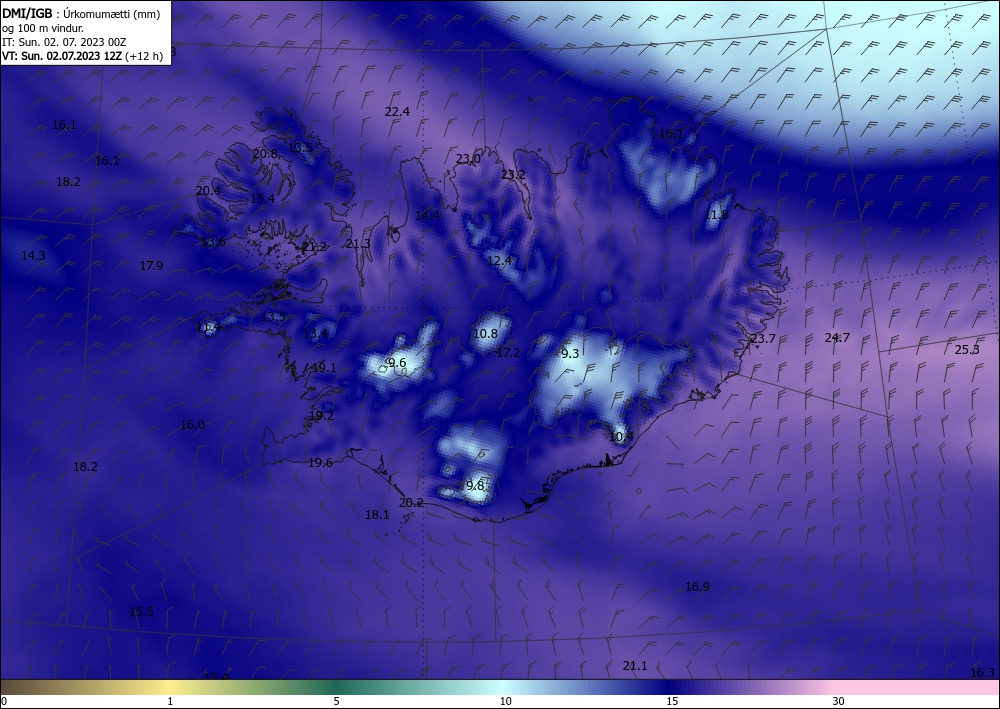Screen dimensions: 1000x709
Task: Click the 20.2 value label
Action: click(x=411, y=502)
